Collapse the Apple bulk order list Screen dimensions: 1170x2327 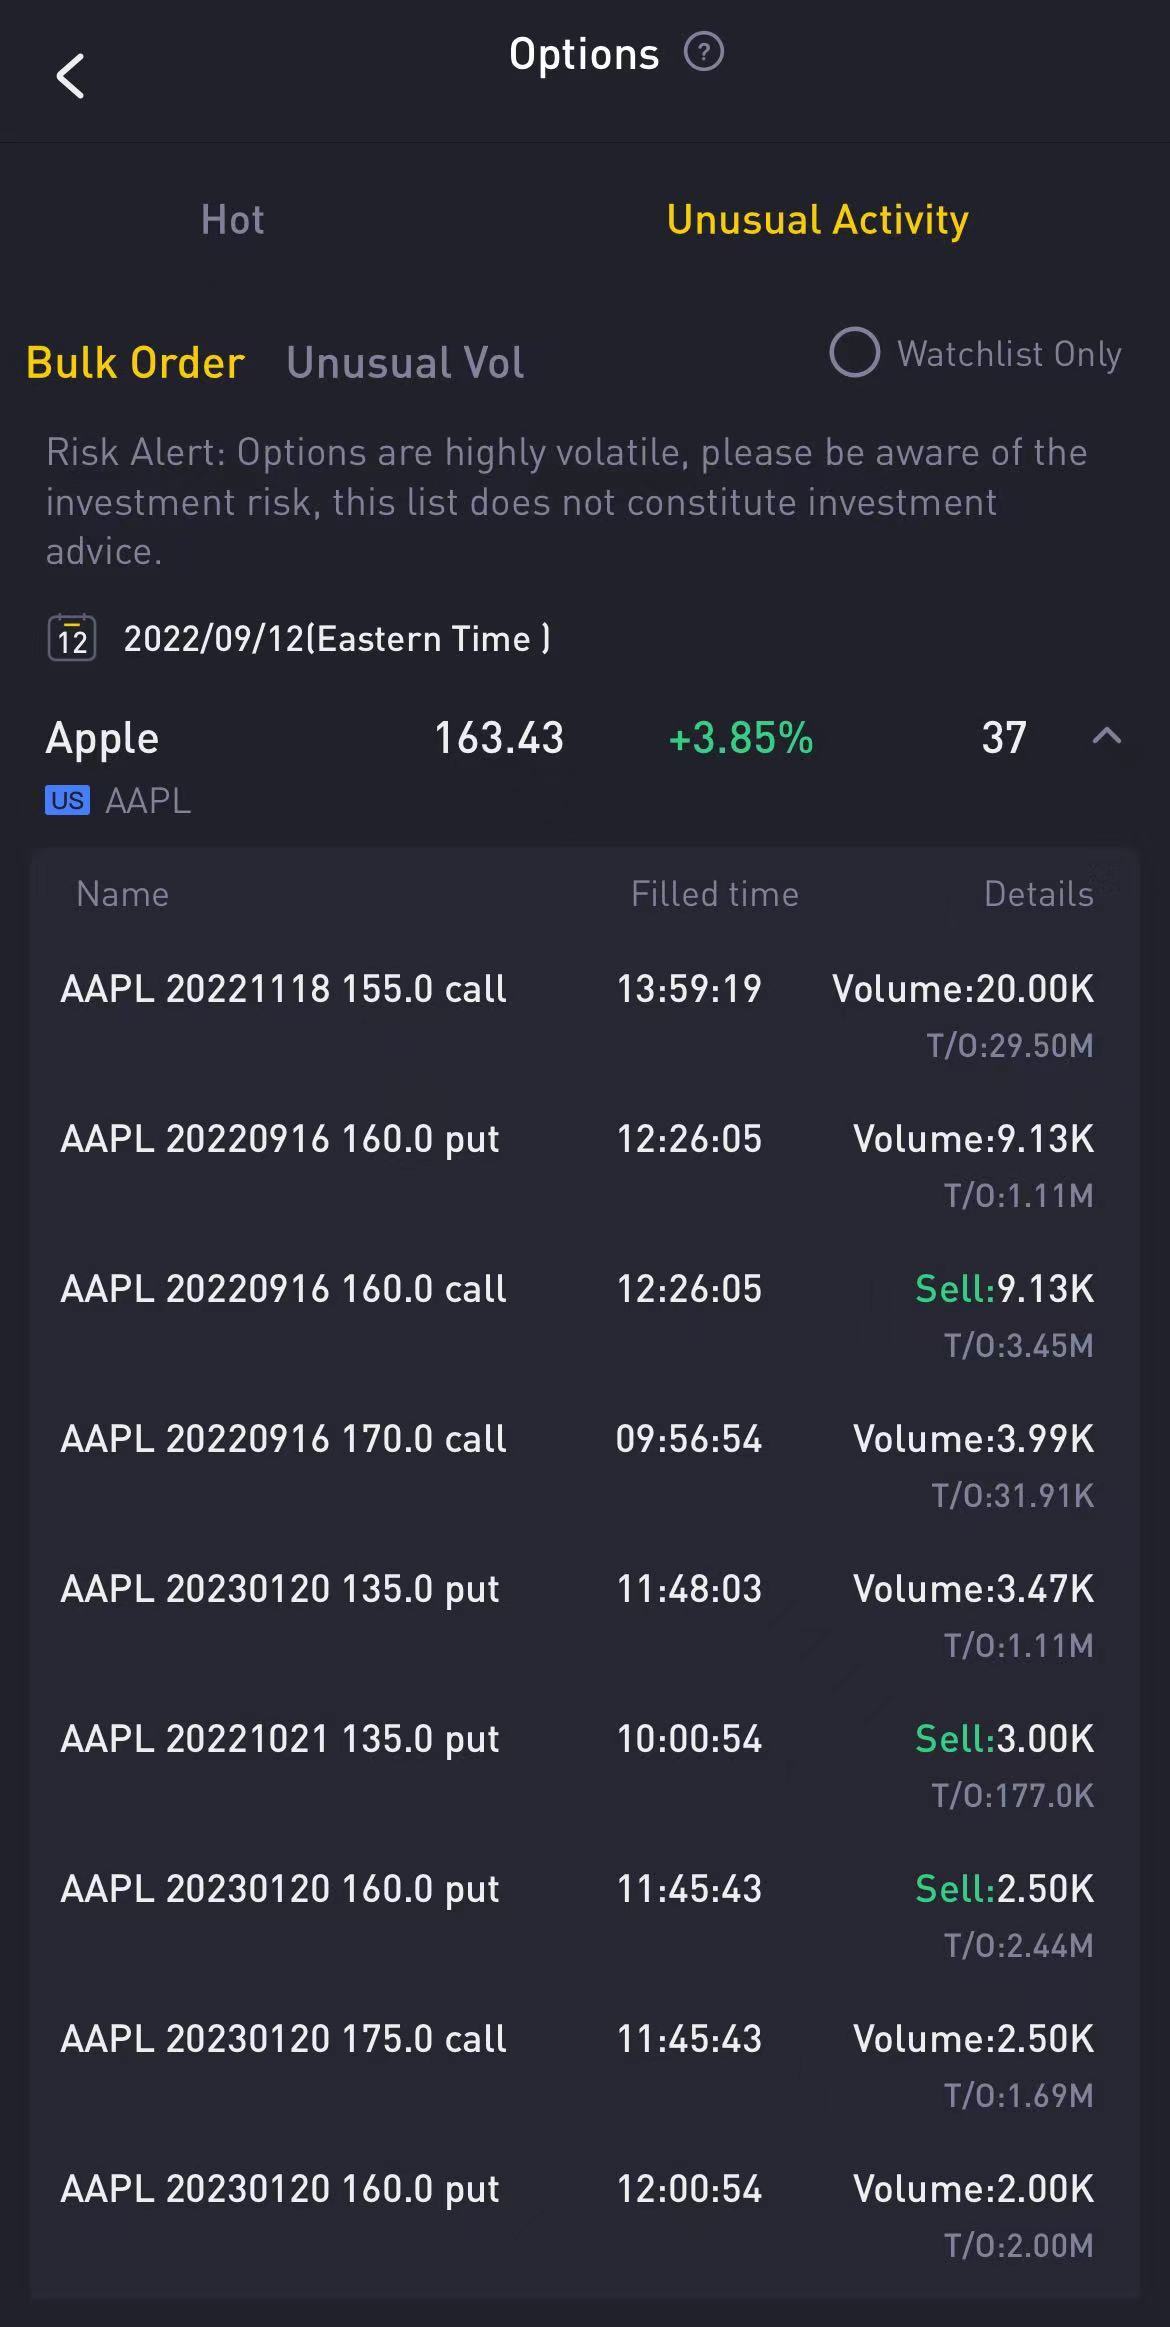point(1106,737)
